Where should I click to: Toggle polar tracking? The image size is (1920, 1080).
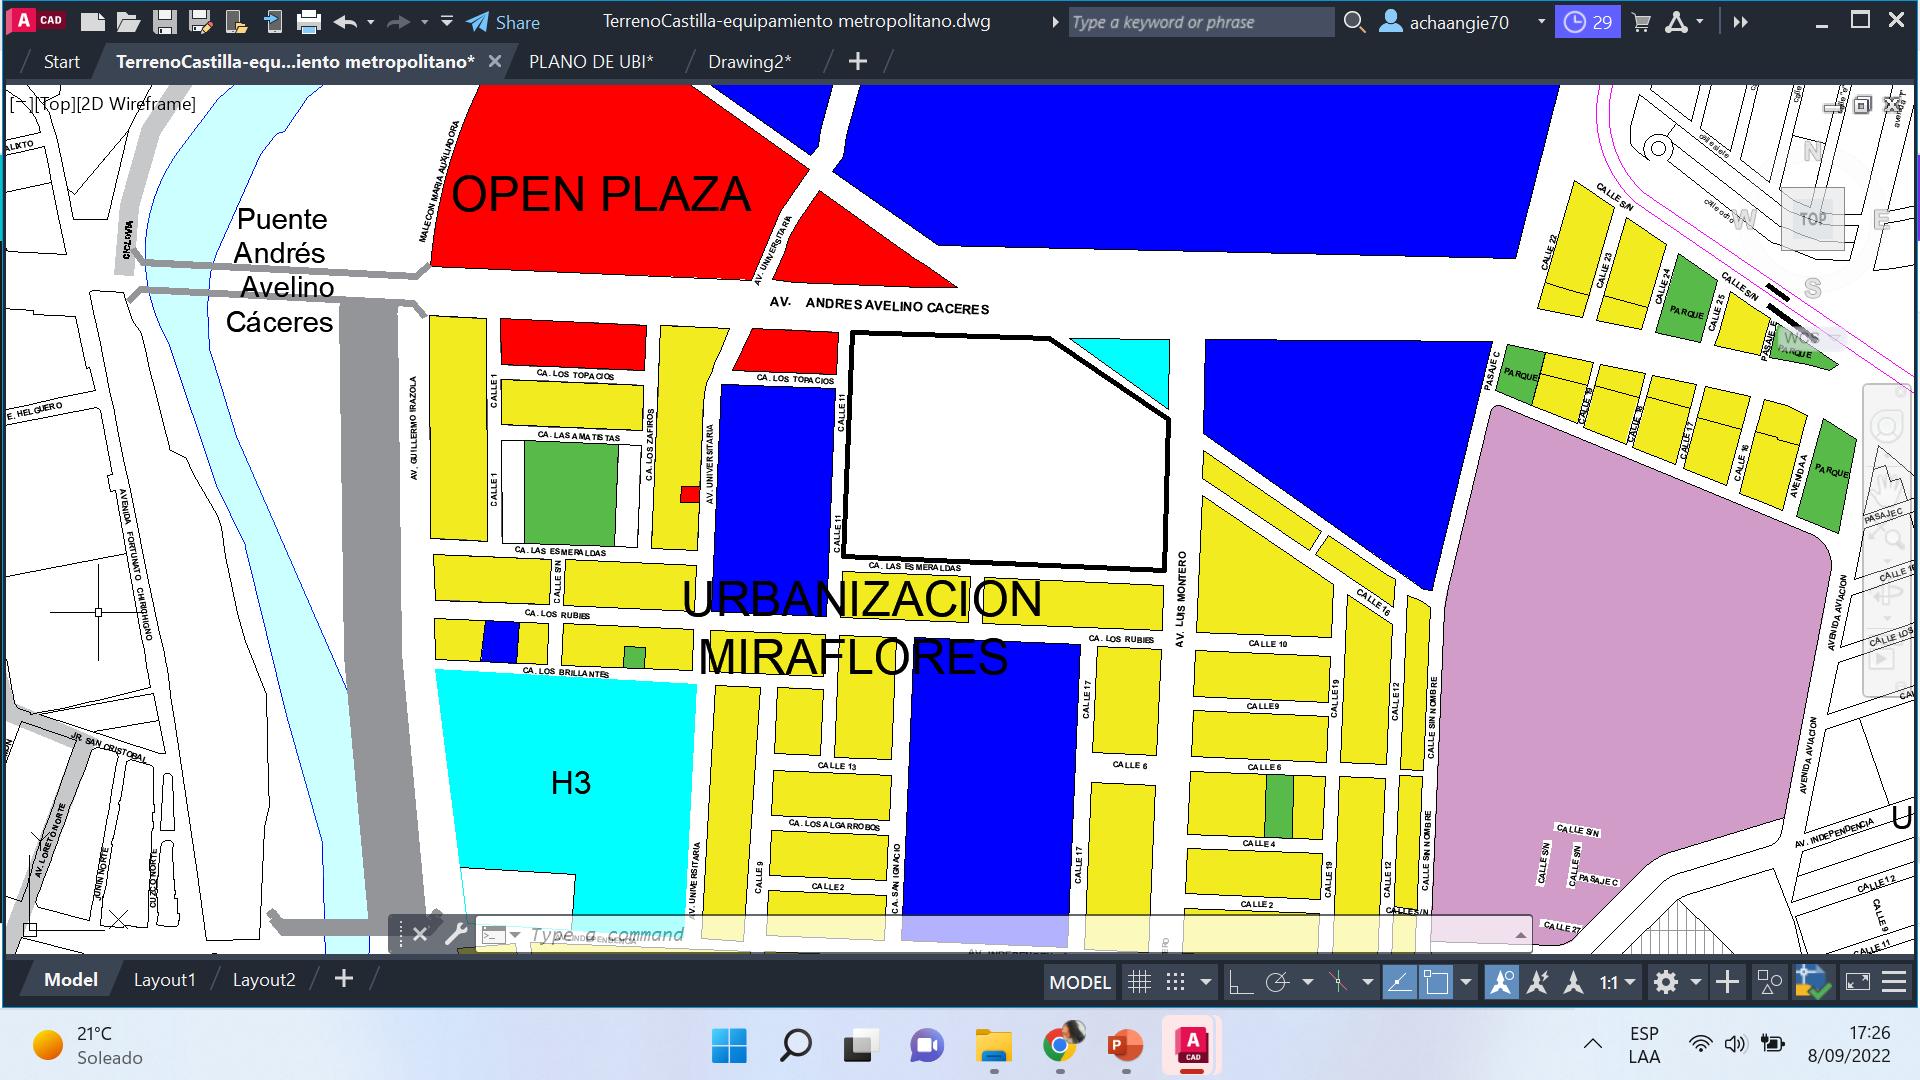(x=1277, y=982)
